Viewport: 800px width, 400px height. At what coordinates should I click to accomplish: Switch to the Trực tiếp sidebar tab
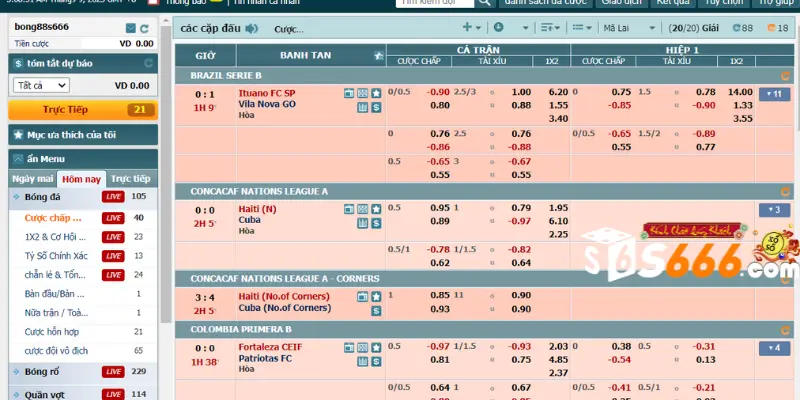130,178
